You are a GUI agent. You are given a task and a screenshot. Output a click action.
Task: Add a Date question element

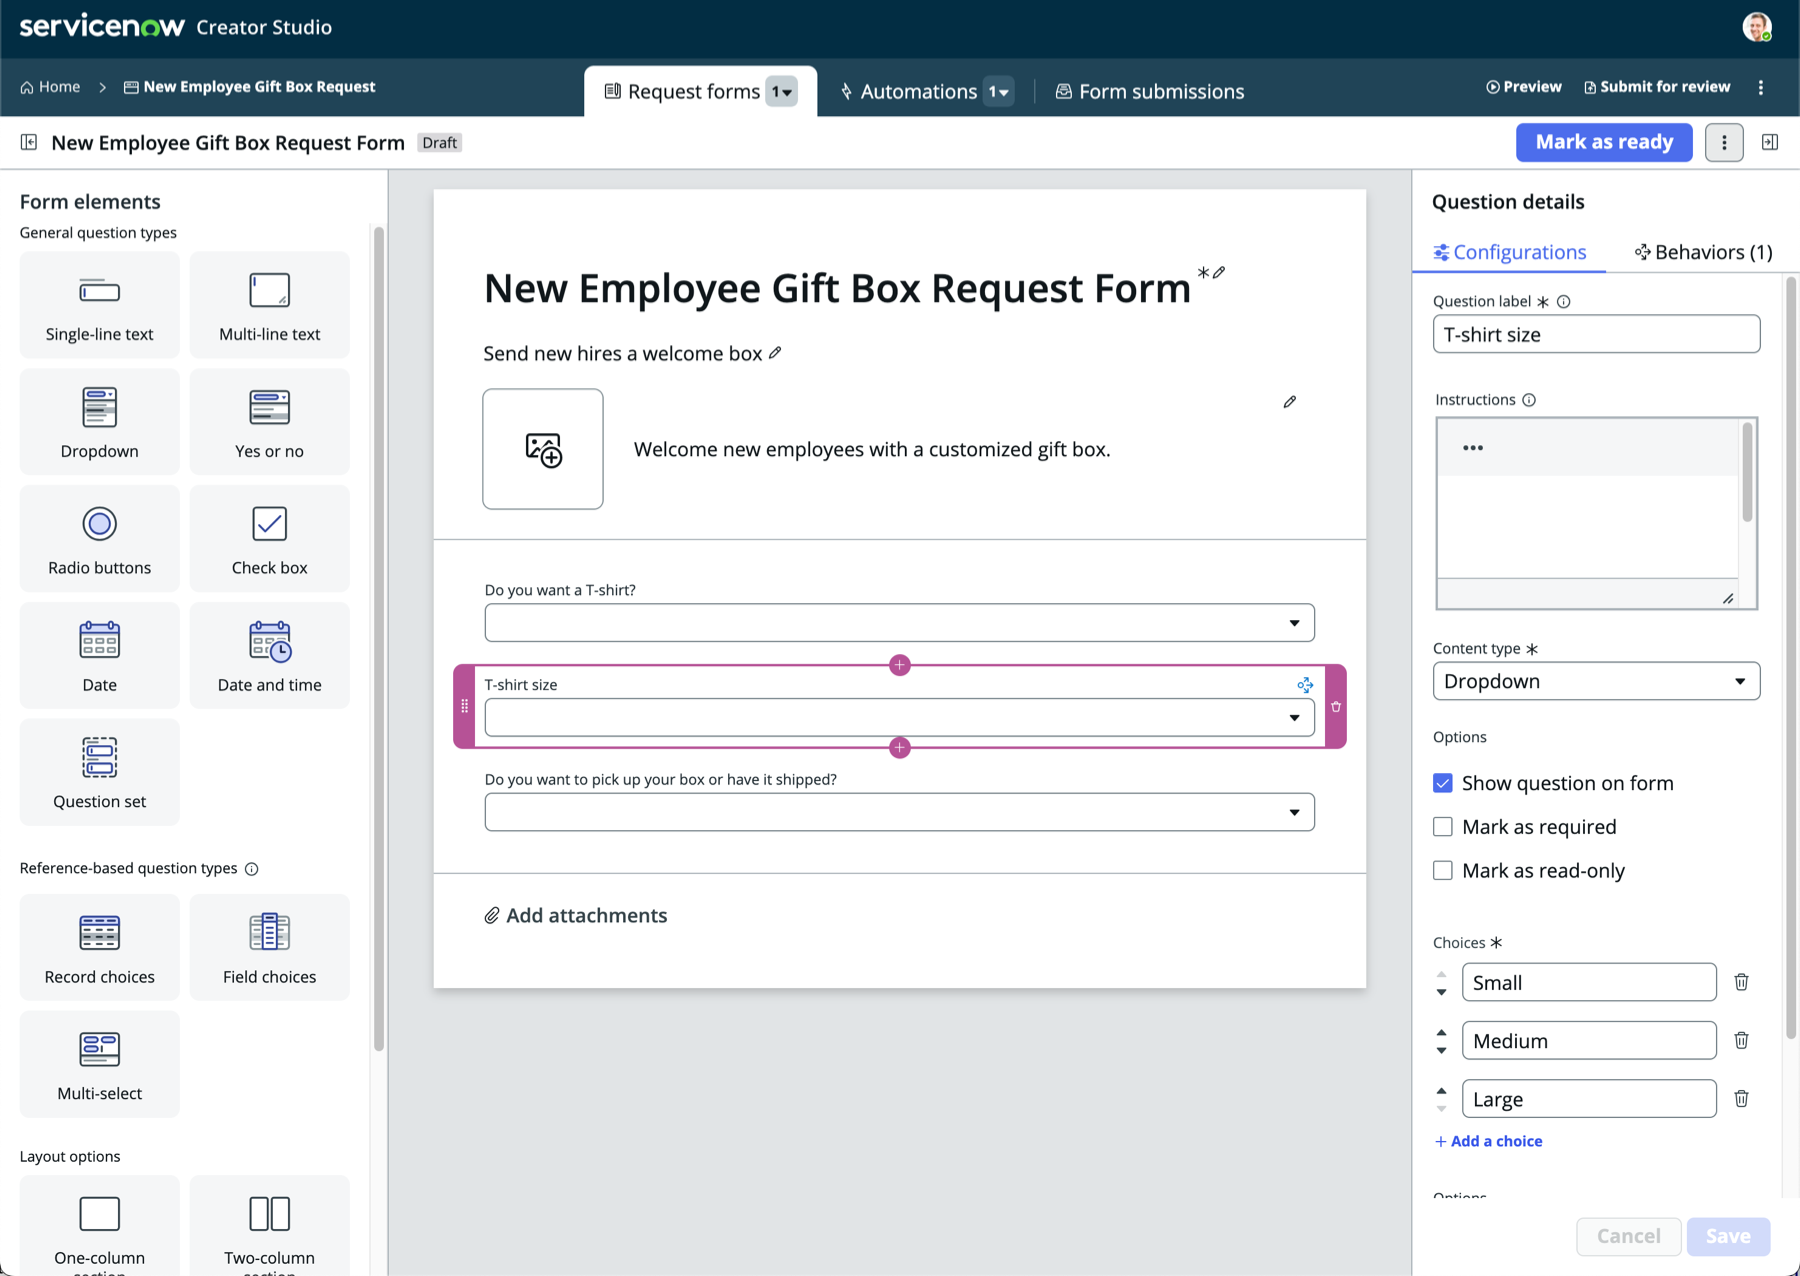tap(99, 656)
